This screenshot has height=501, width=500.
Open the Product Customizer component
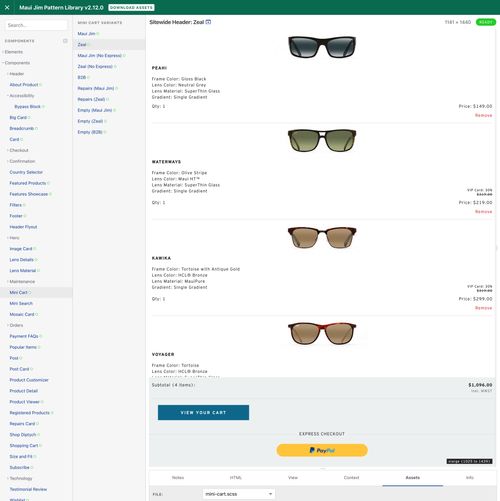pos(29,380)
